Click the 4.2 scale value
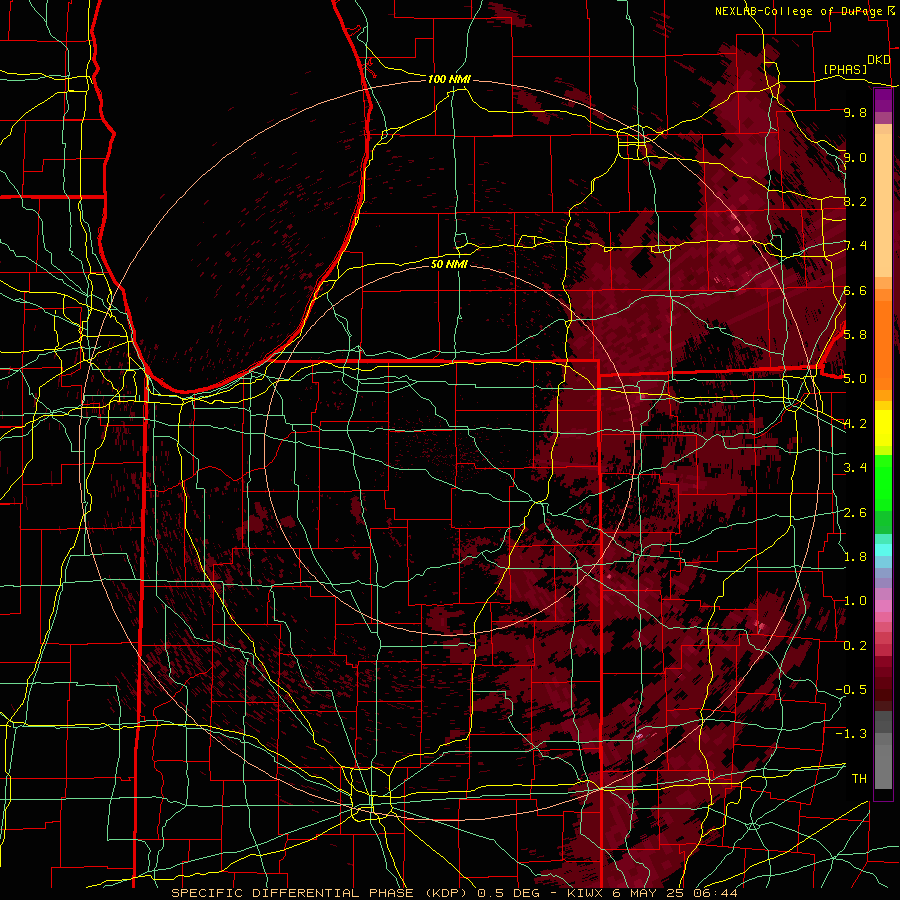The height and width of the screenshot is (900, 900). tap(855, 424)
